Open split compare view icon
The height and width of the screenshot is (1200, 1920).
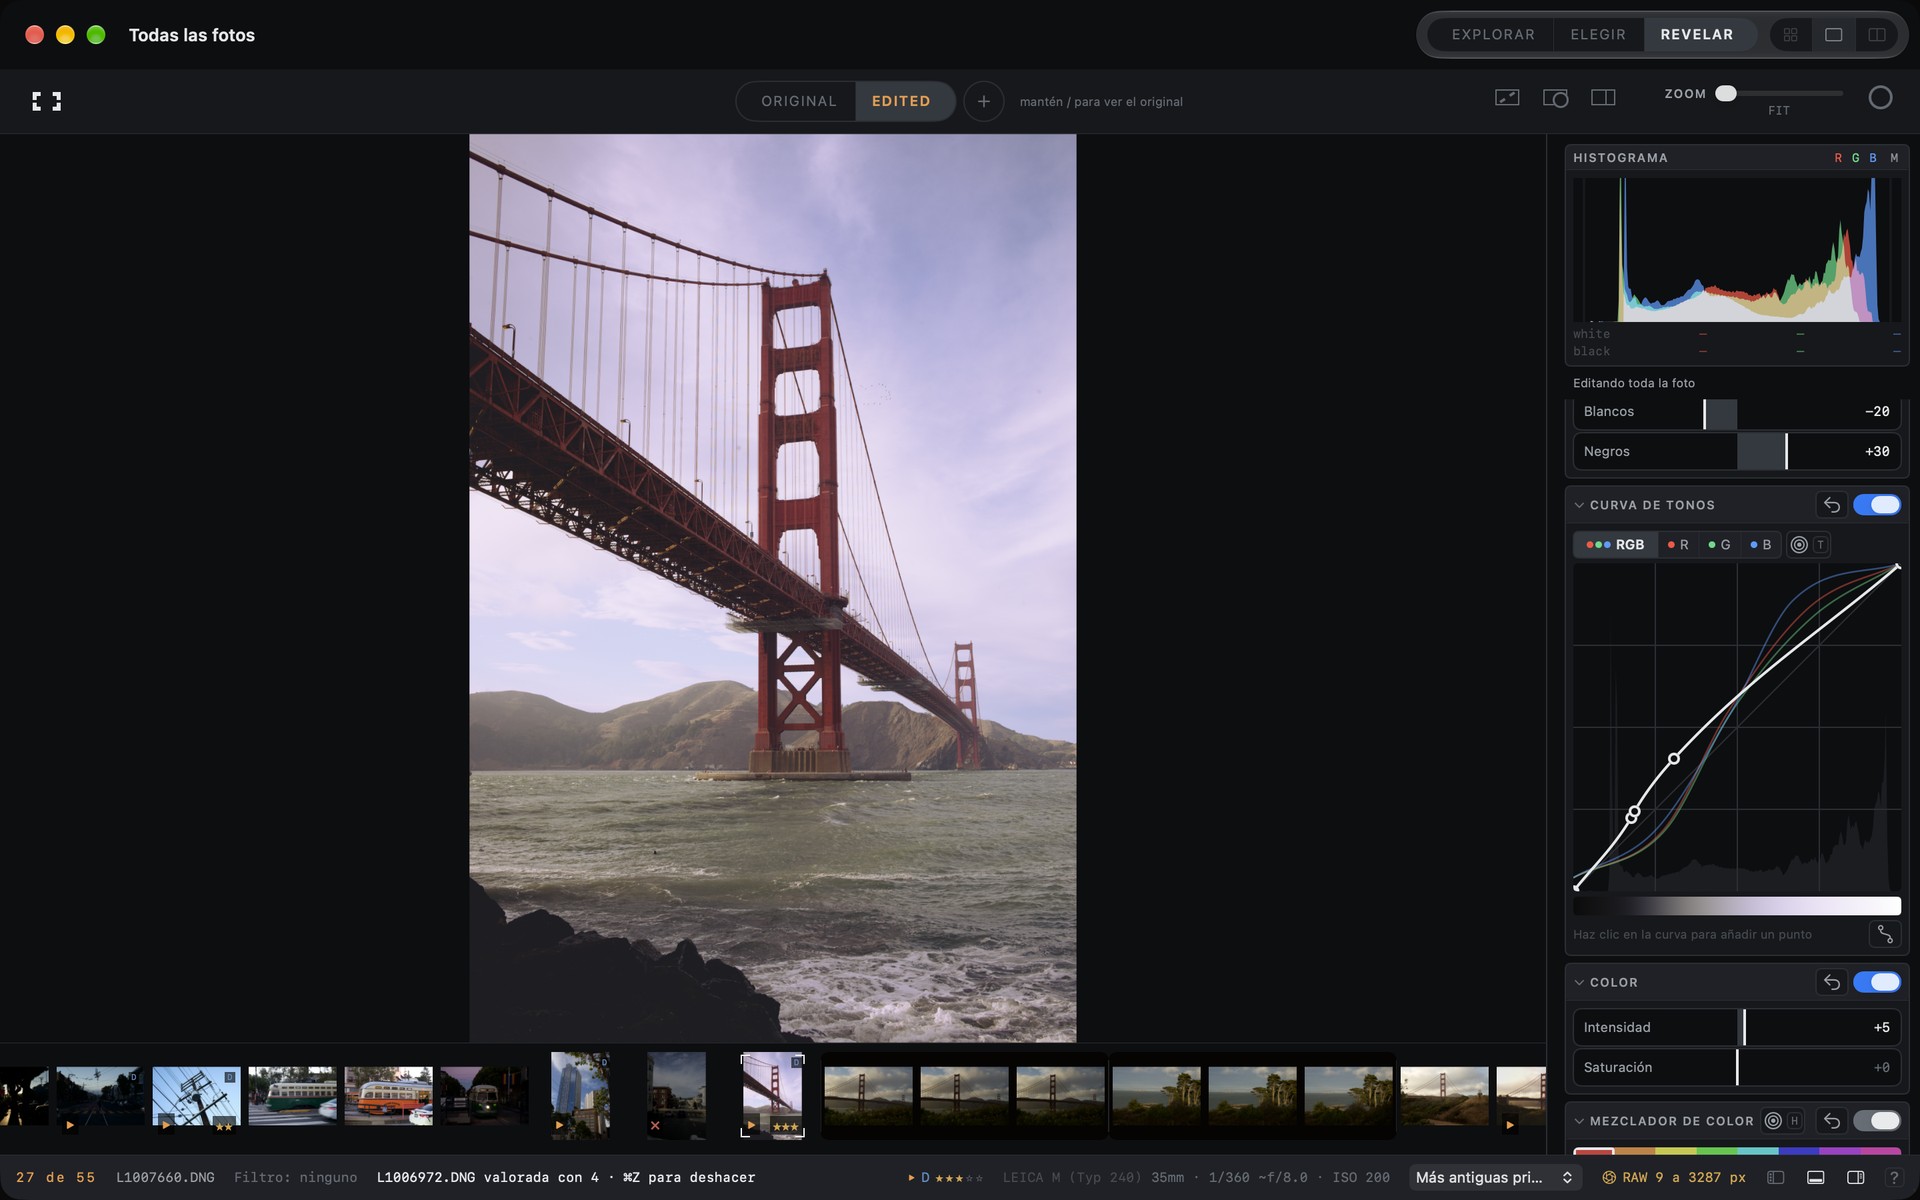coord(1603,98)
